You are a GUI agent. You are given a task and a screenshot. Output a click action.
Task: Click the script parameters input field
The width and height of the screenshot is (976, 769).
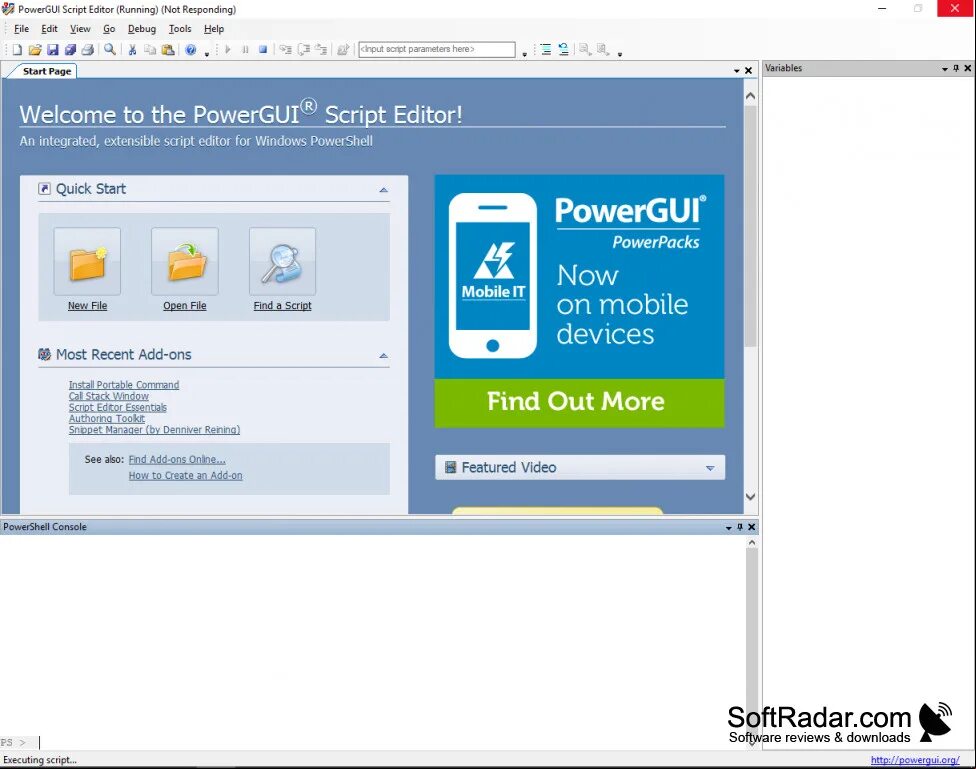point(437,49)
